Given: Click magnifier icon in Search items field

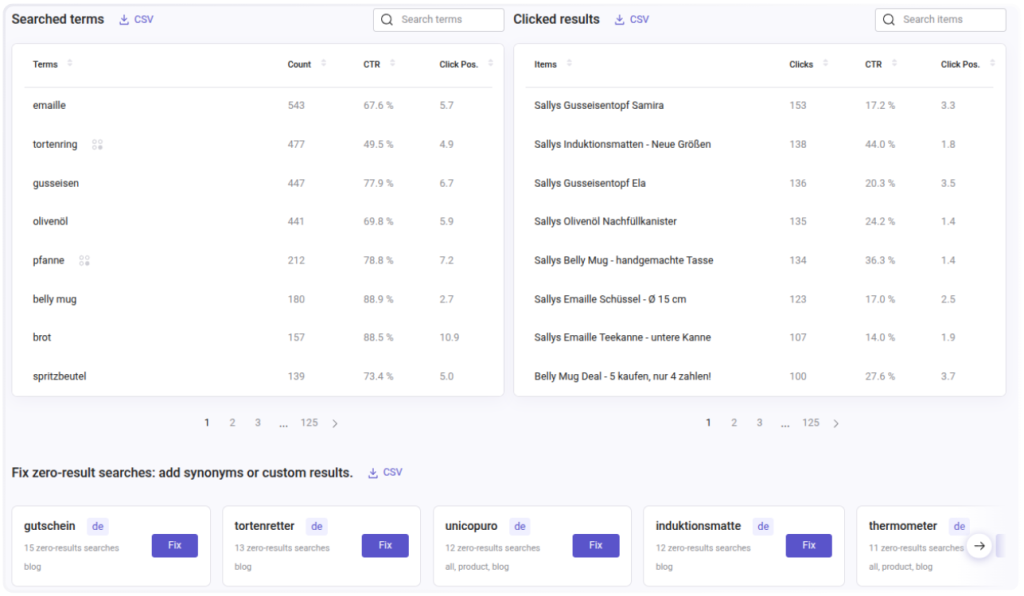Looking at the screenshot, I should click(888, 20).
